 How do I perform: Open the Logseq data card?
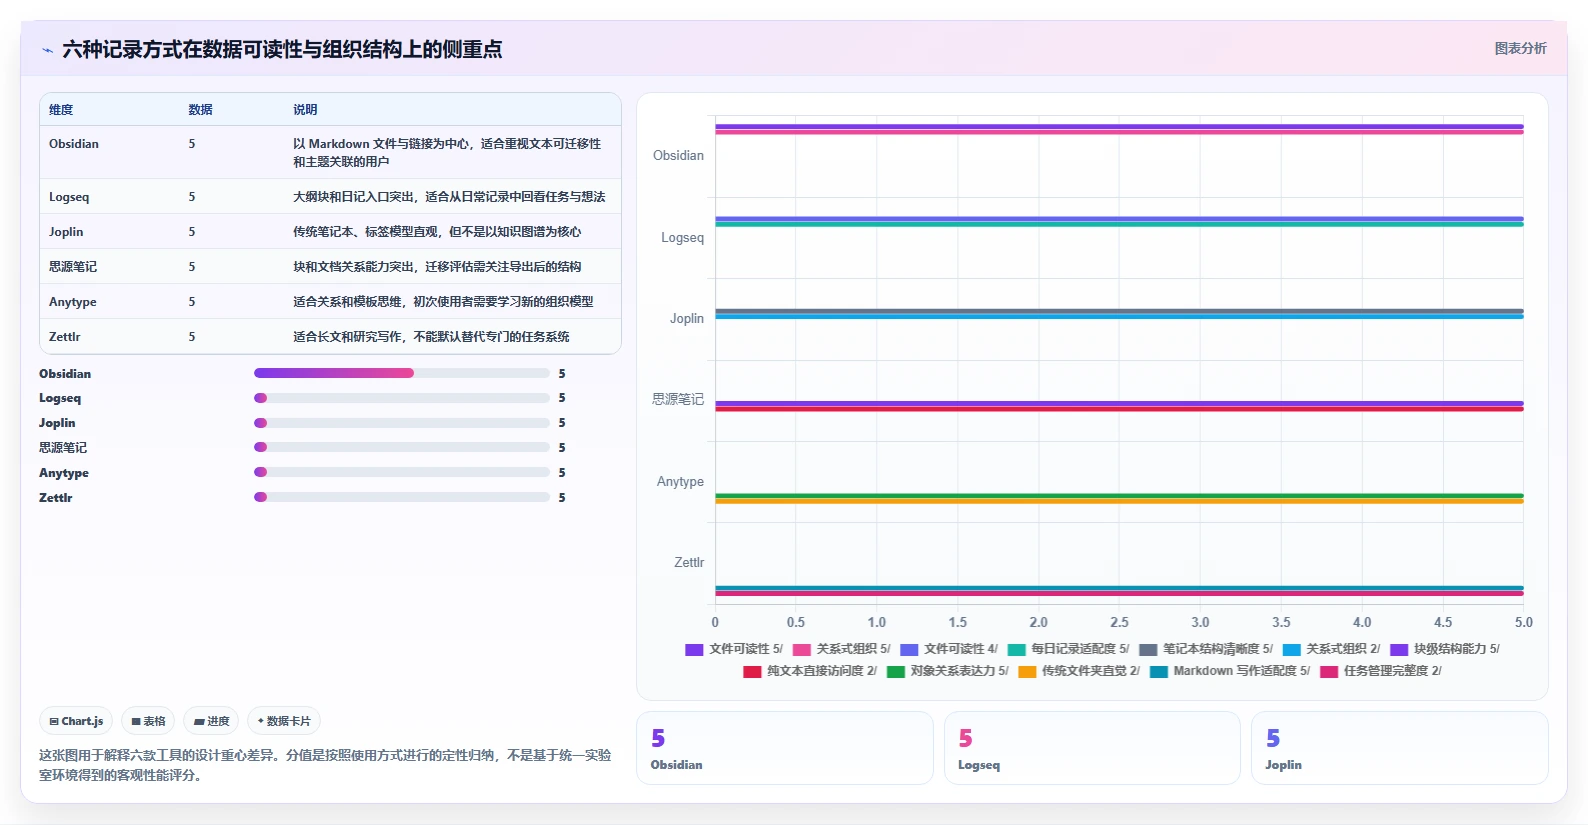1092,748
